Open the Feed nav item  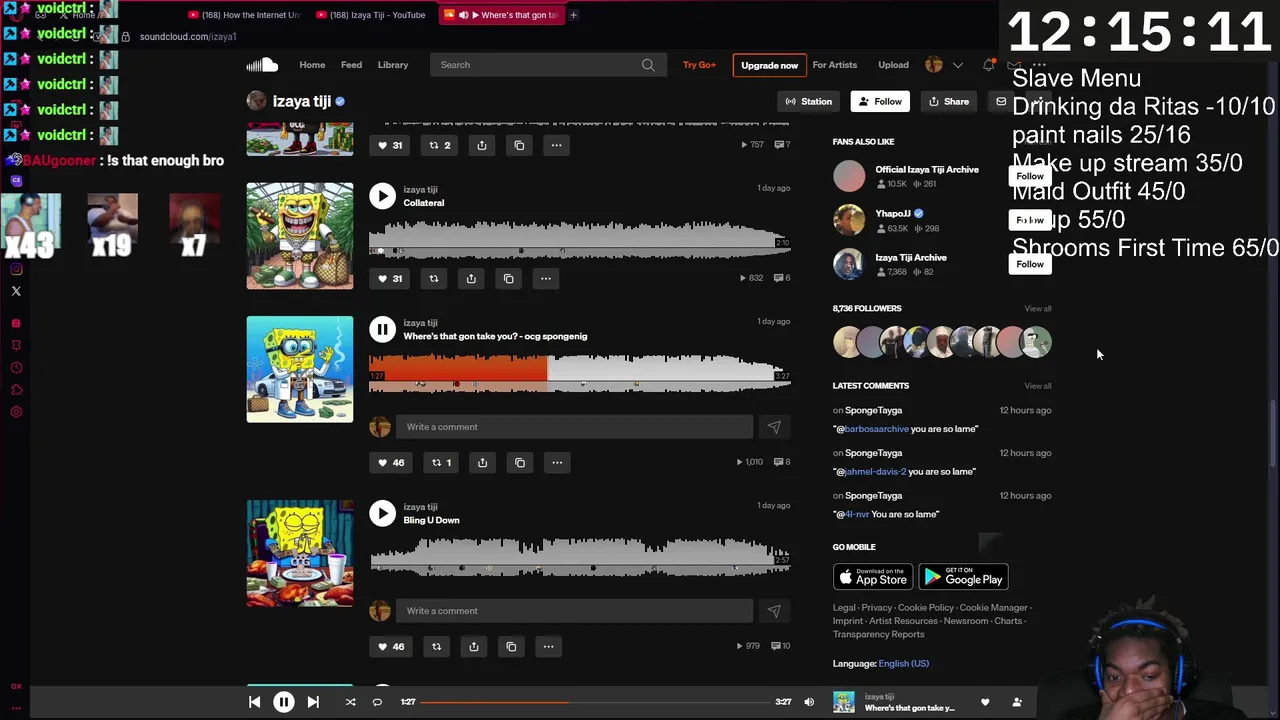coord(351,65)
